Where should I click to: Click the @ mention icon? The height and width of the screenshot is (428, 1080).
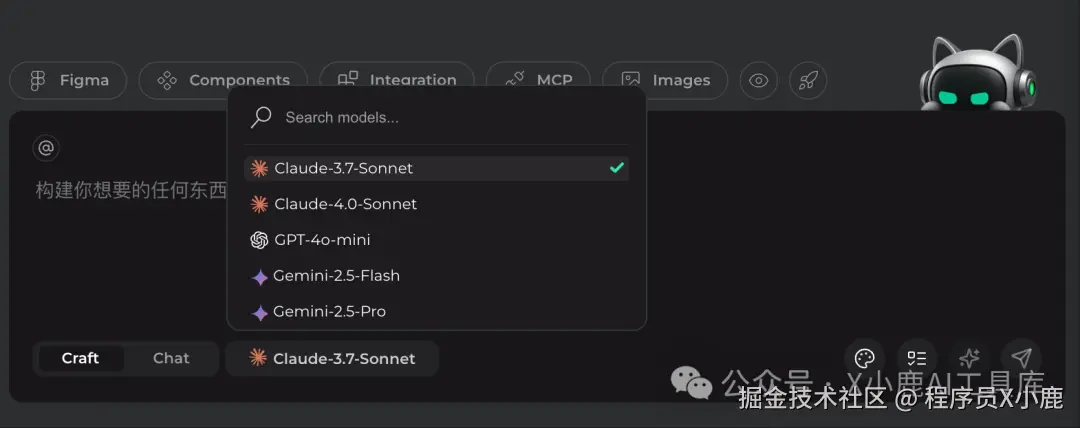[46, 148]
